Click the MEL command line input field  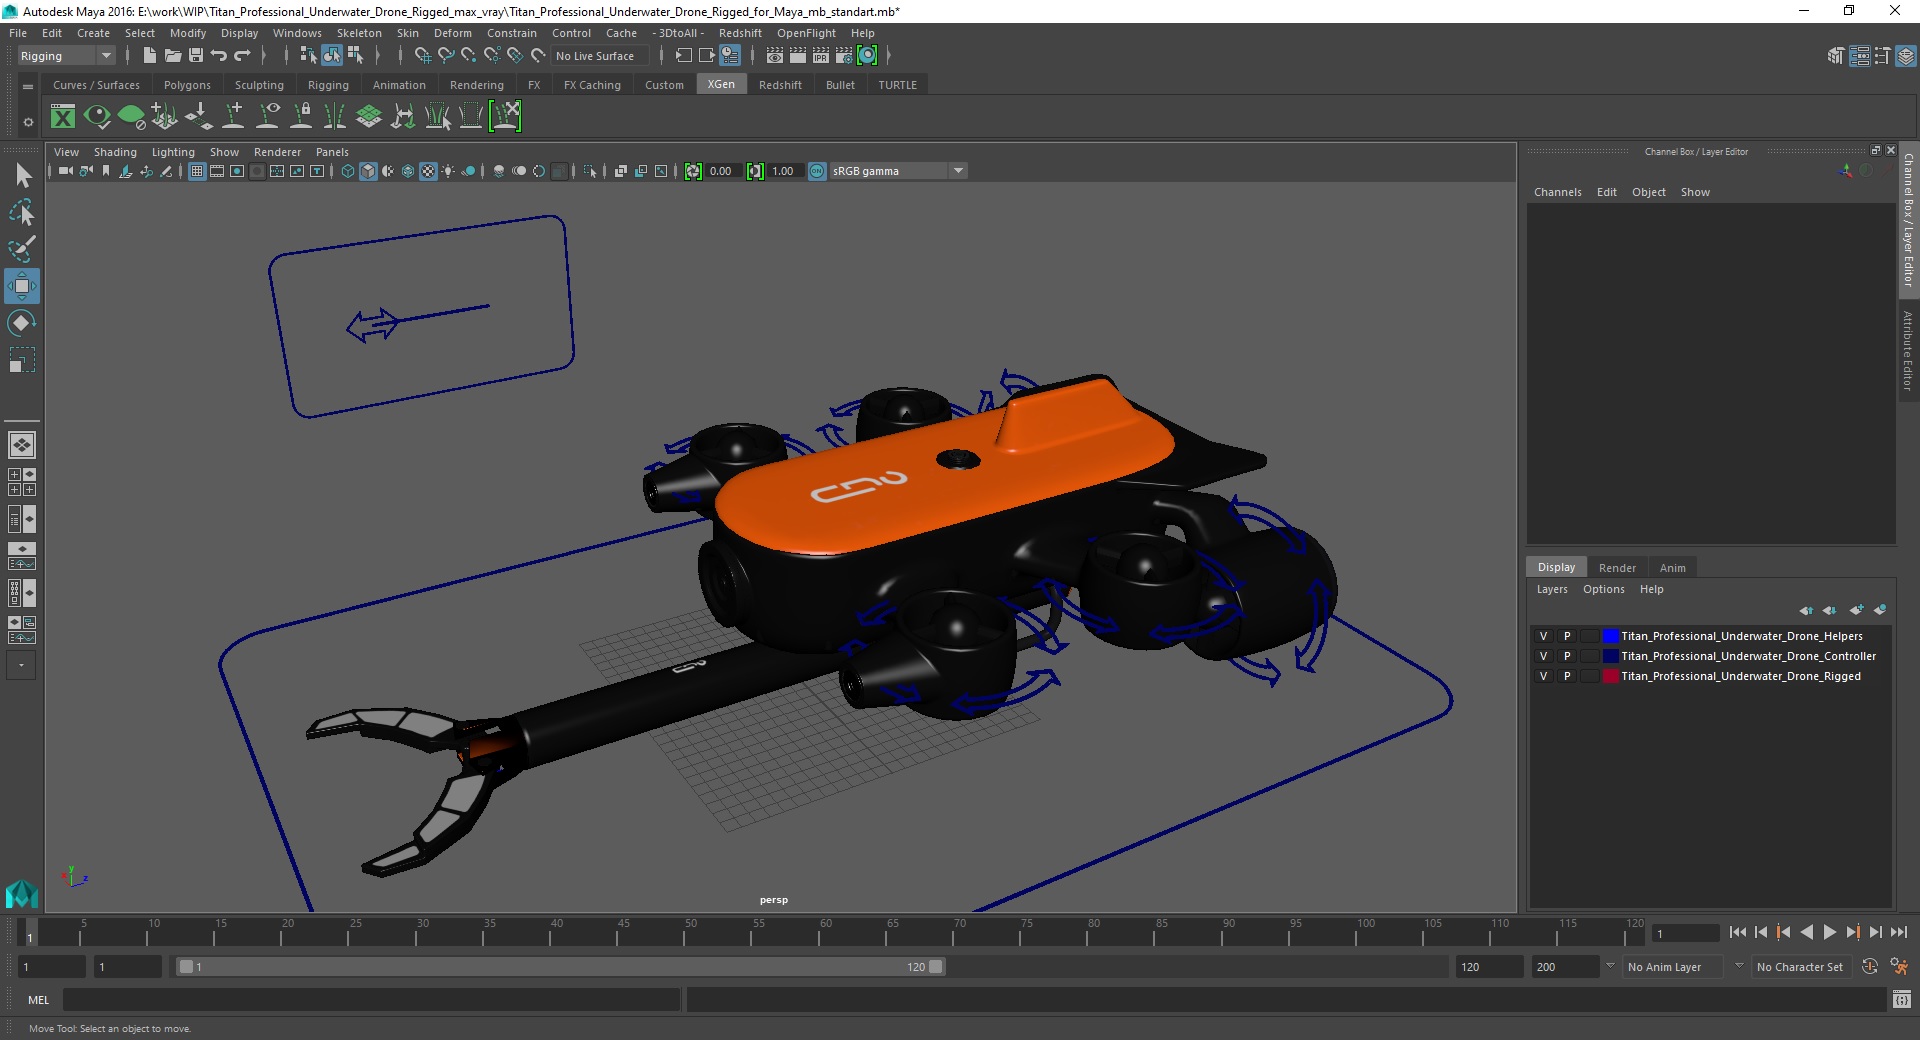(x=371, y=999)
